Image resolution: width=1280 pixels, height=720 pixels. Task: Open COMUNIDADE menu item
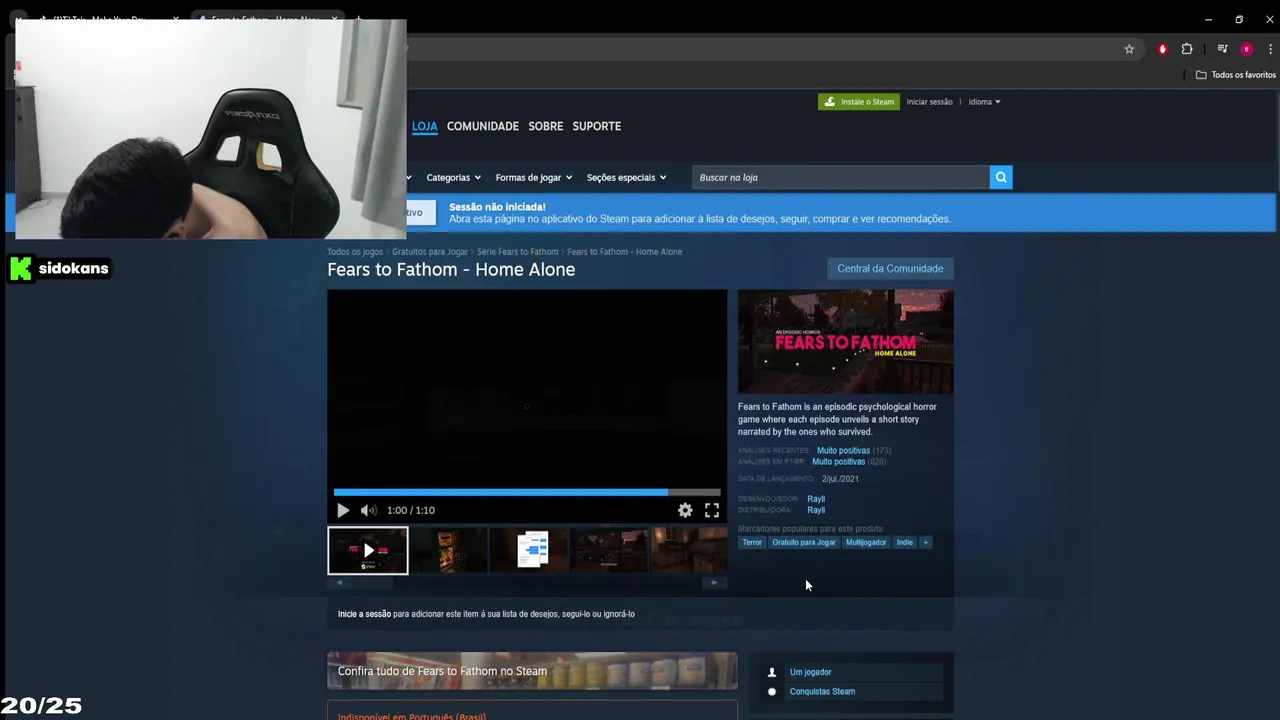click(x=483, y=126)
